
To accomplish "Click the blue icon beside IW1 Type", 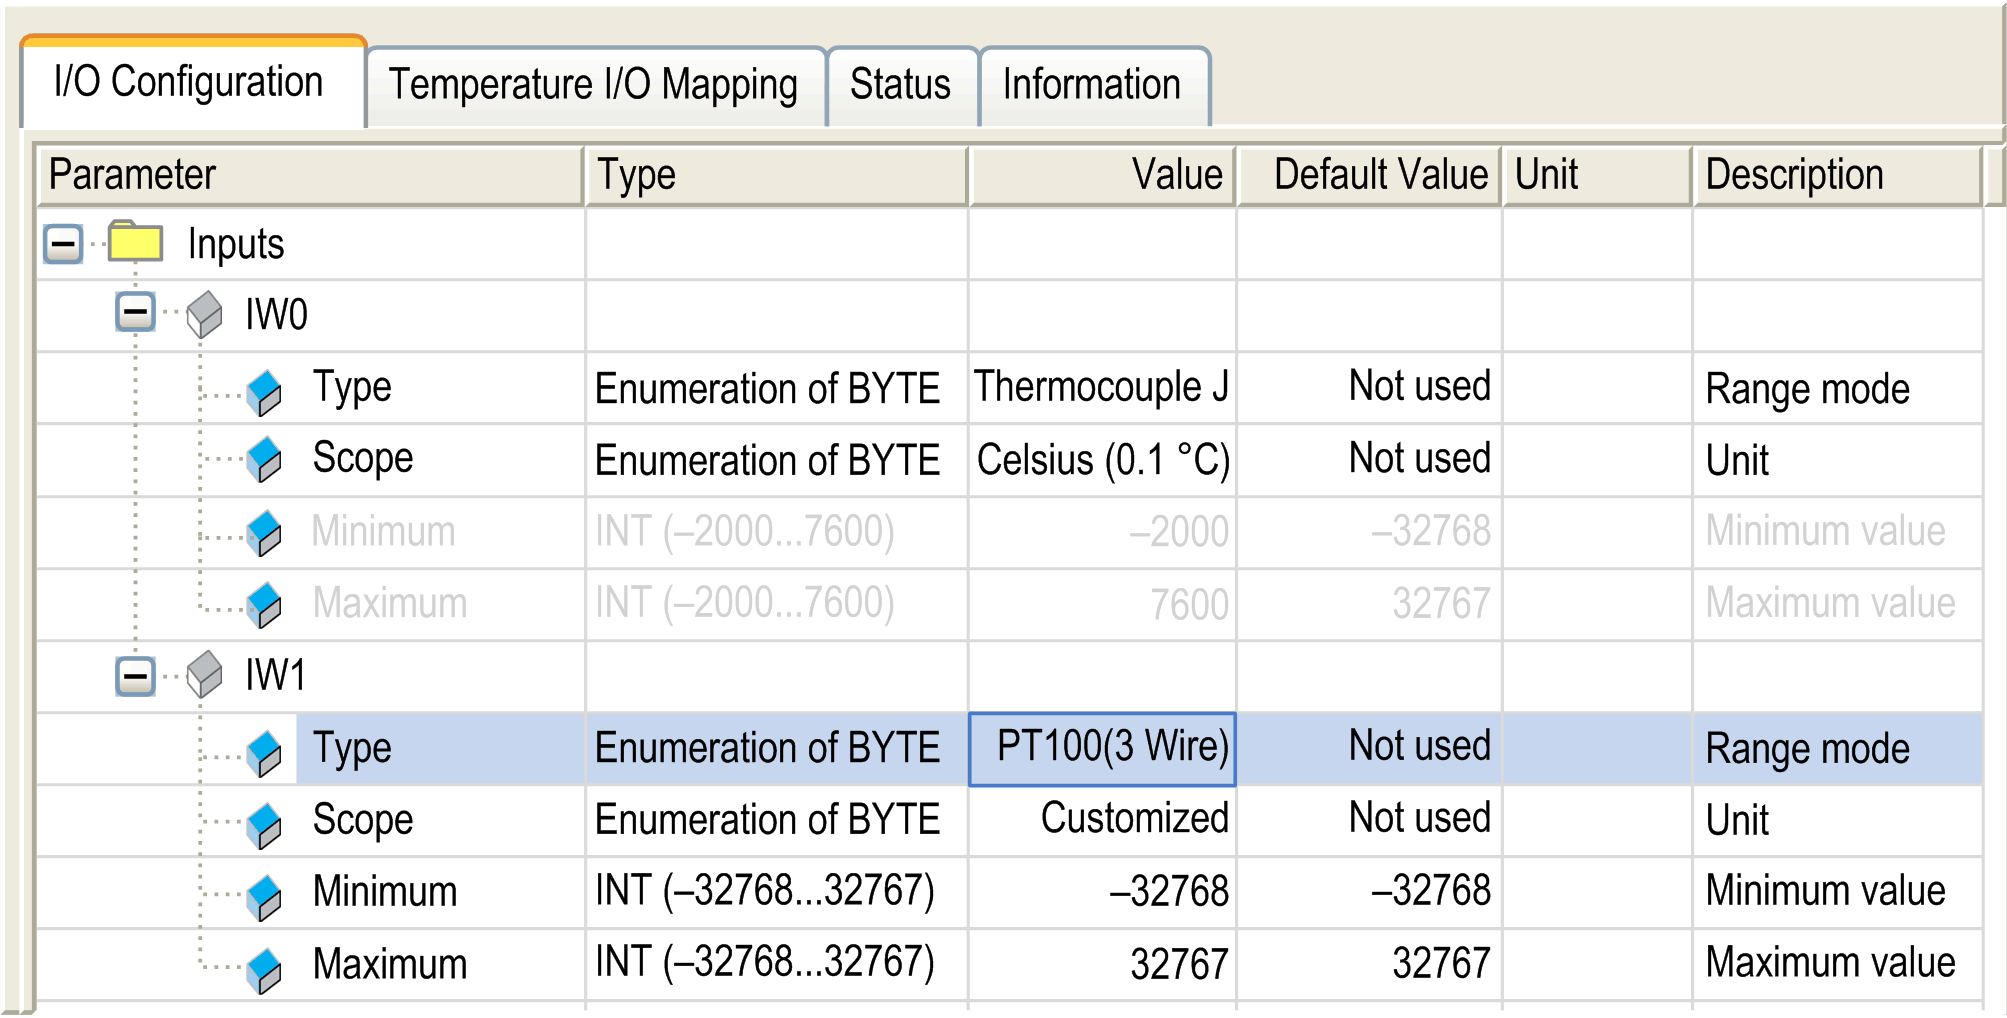I will [265, 753].
